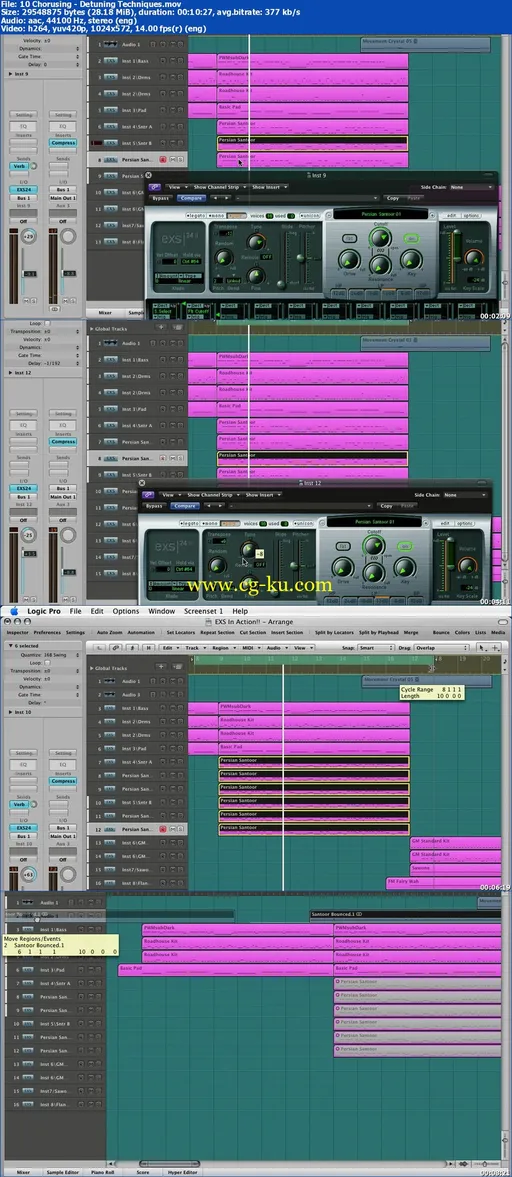Toggle poly mode in Inst 9 plugin window

[235, 215]
